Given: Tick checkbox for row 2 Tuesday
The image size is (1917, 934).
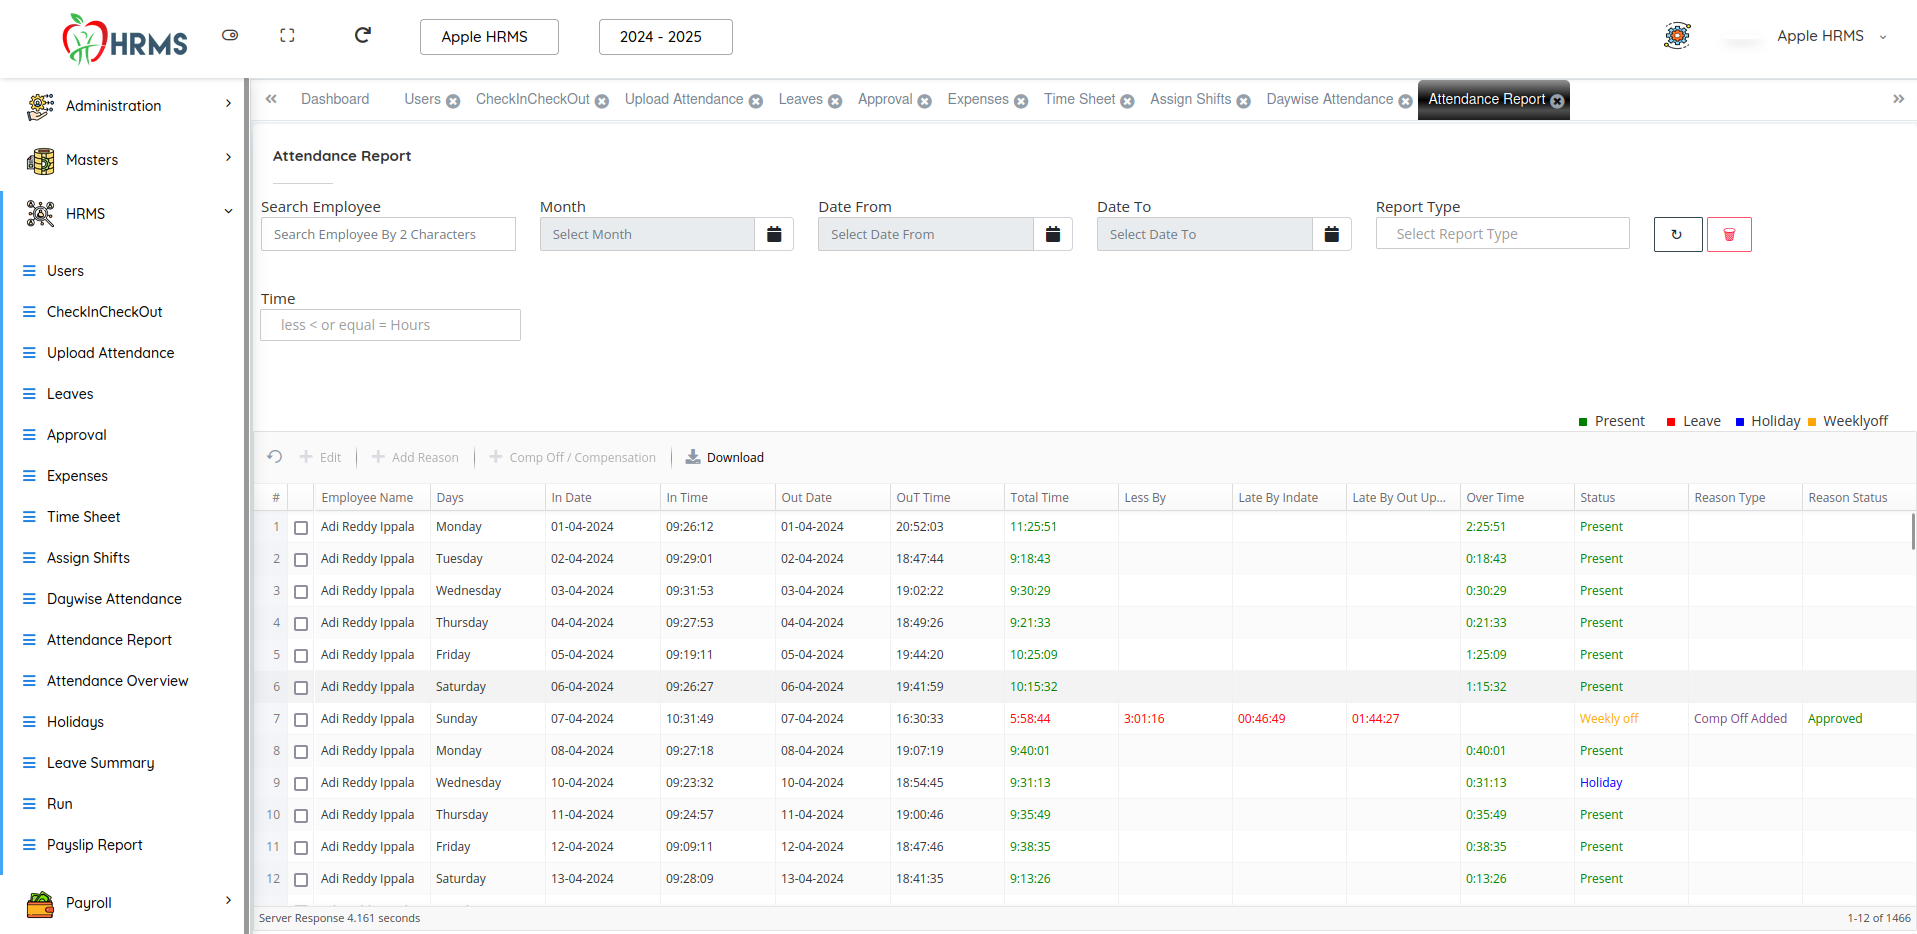Looking at the screenshot, I should pos(301,559).
